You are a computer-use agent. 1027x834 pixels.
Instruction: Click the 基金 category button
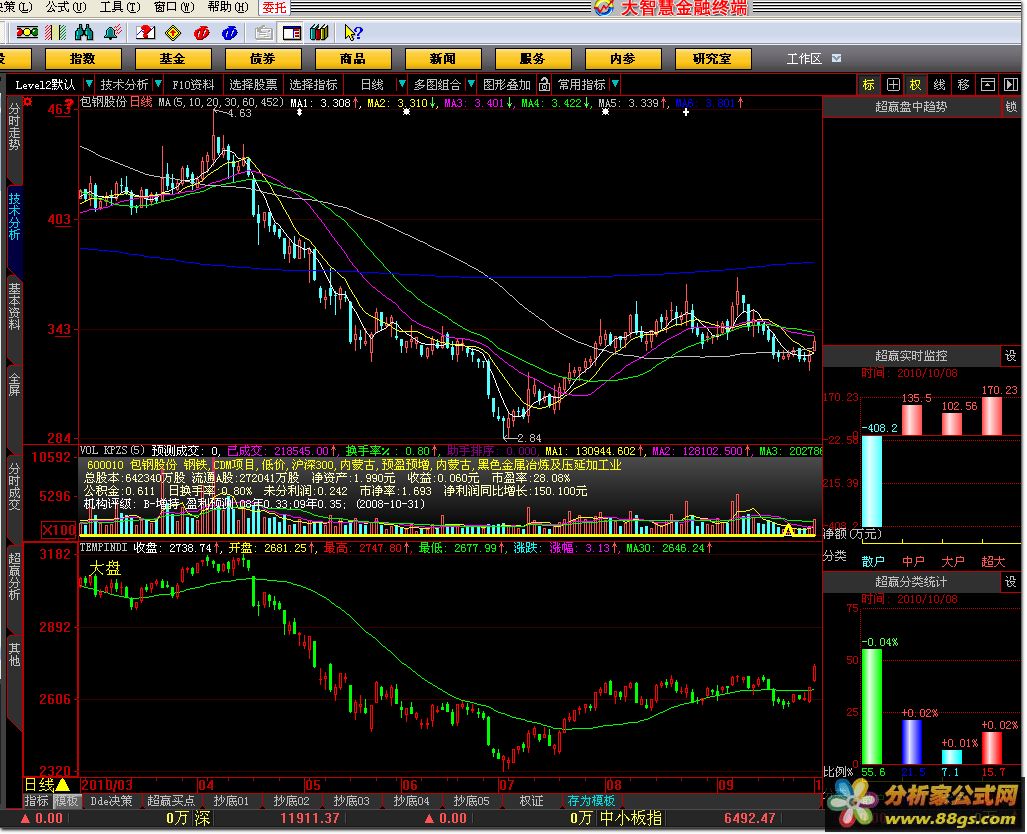click(x=172, y=59)
